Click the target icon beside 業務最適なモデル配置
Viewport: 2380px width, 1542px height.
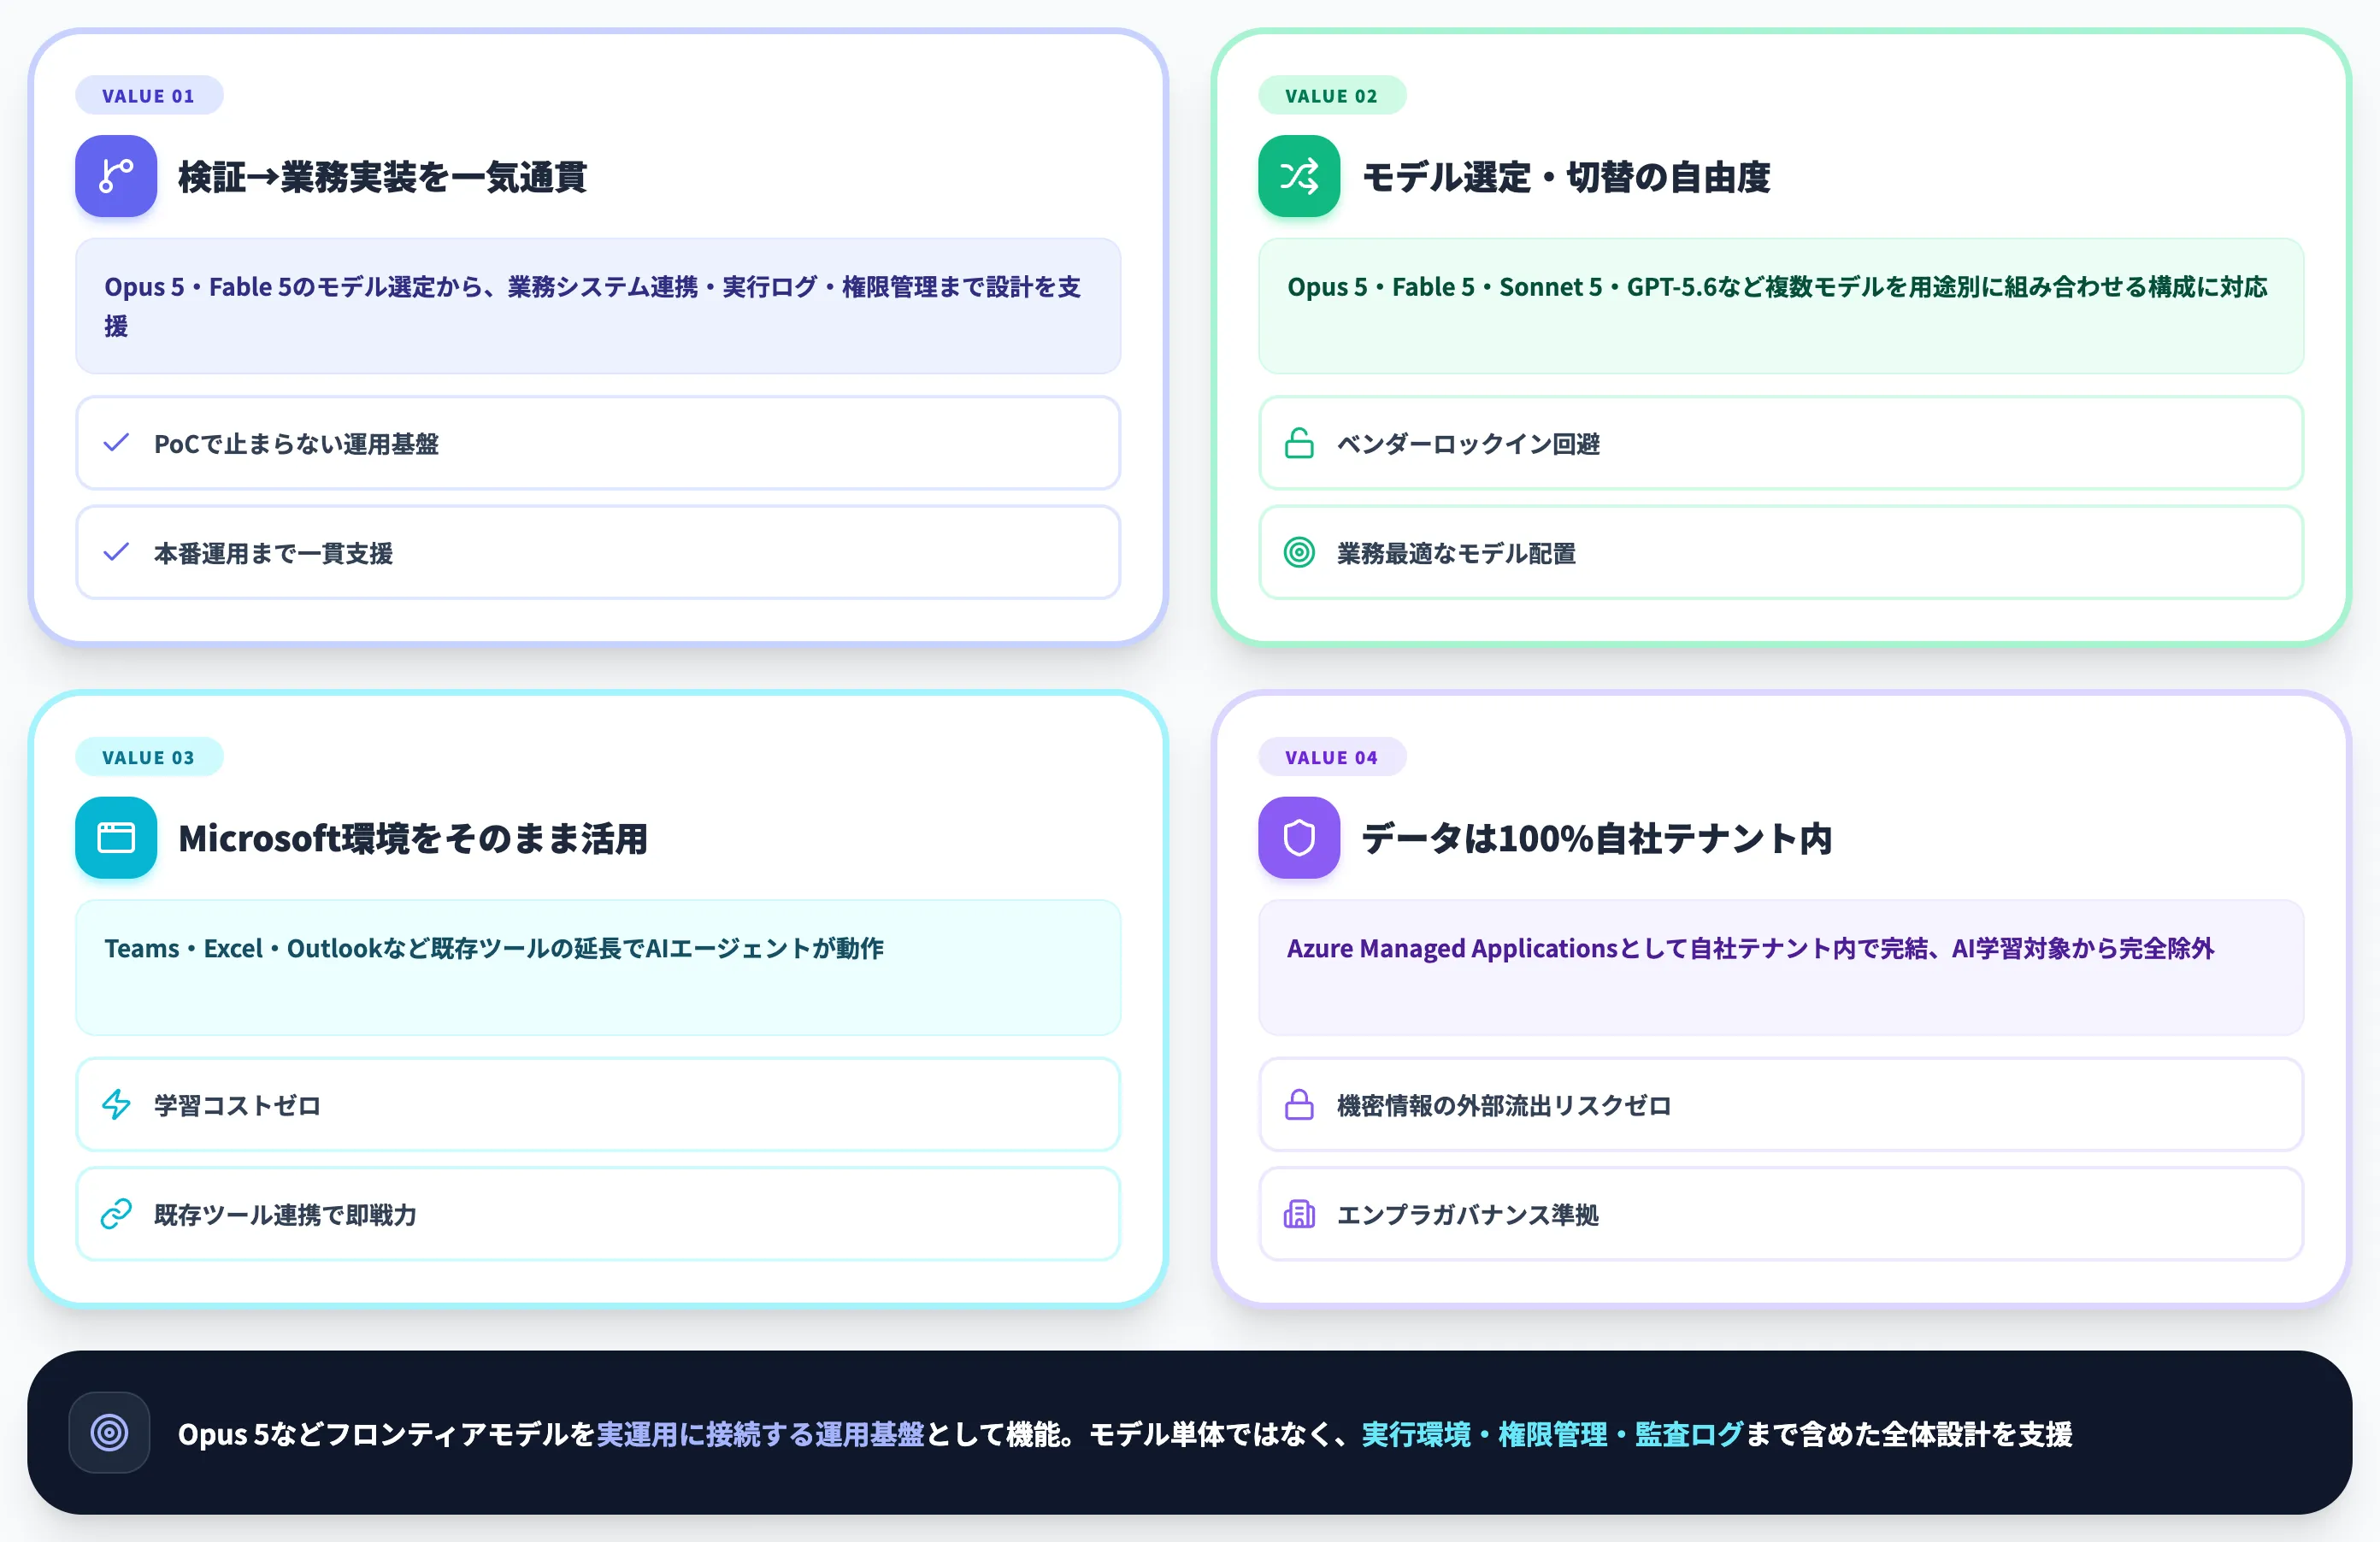click(1299, 552)
